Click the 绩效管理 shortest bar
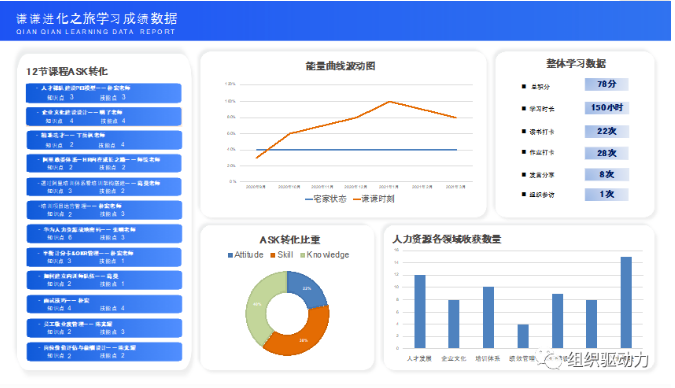 (523, 336)
